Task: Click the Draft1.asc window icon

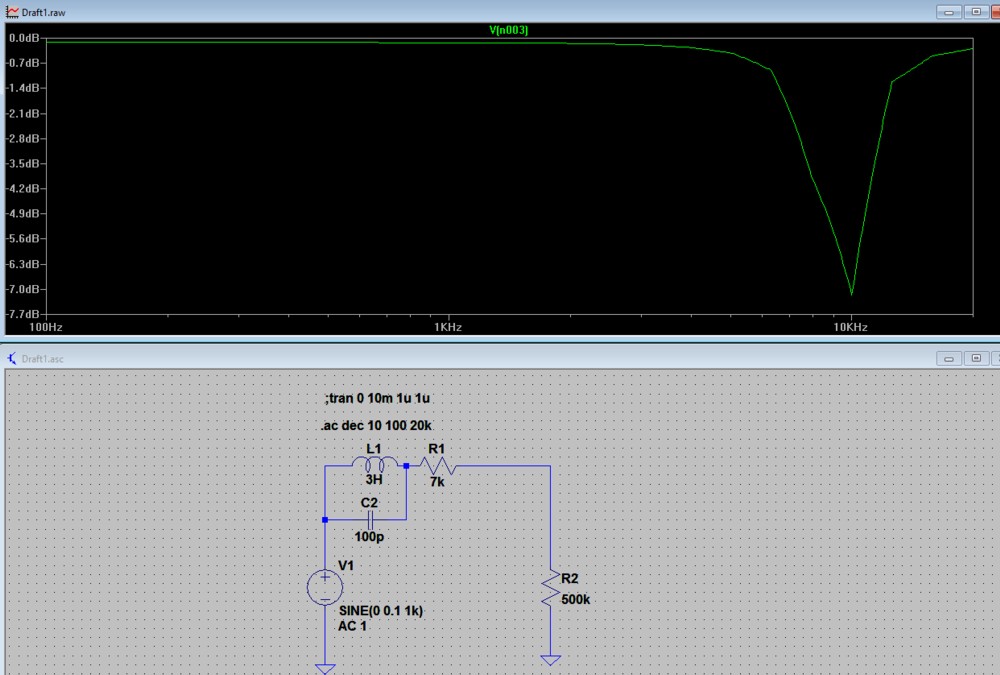Action: 11,358
